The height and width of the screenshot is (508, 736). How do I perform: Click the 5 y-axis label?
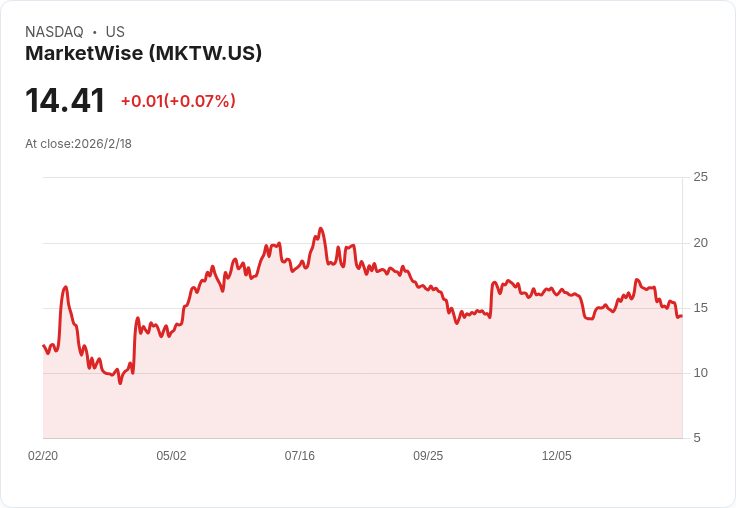point(697,438)
